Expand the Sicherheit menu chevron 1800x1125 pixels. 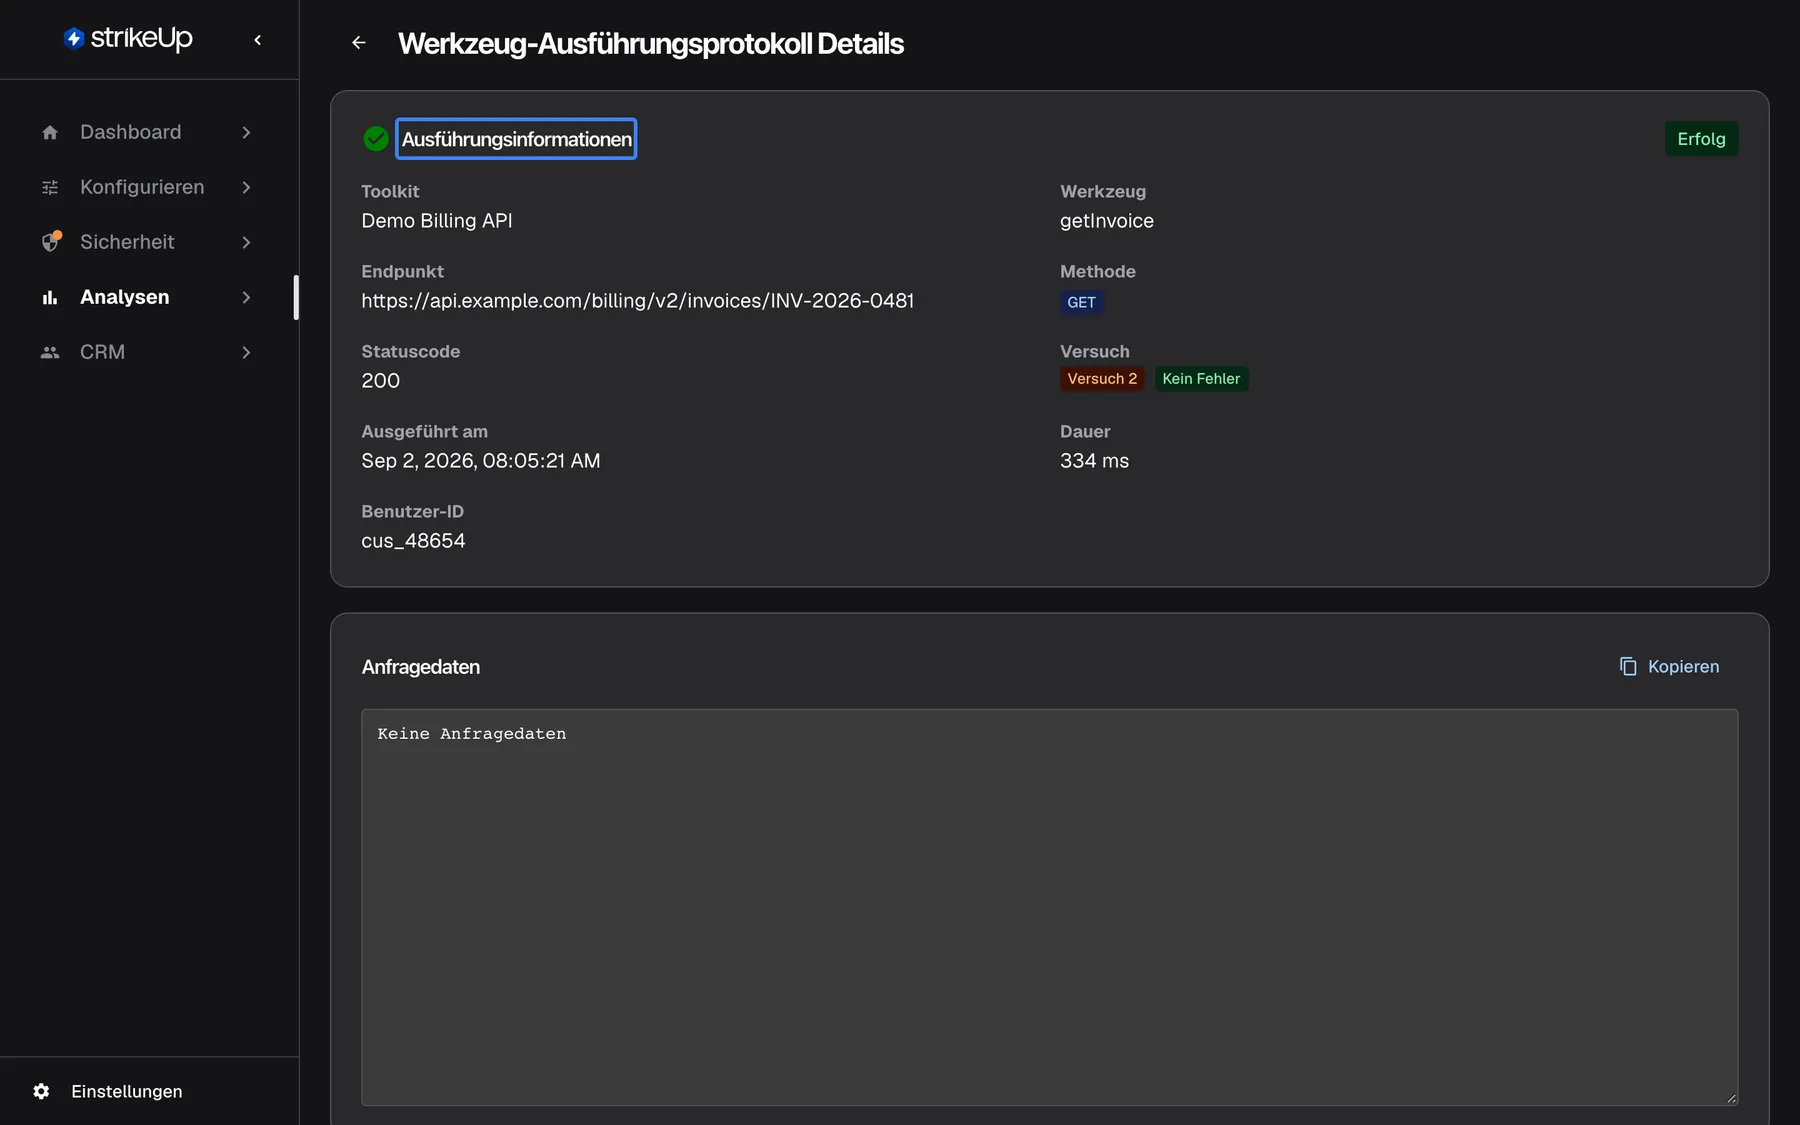pos(246,242)
